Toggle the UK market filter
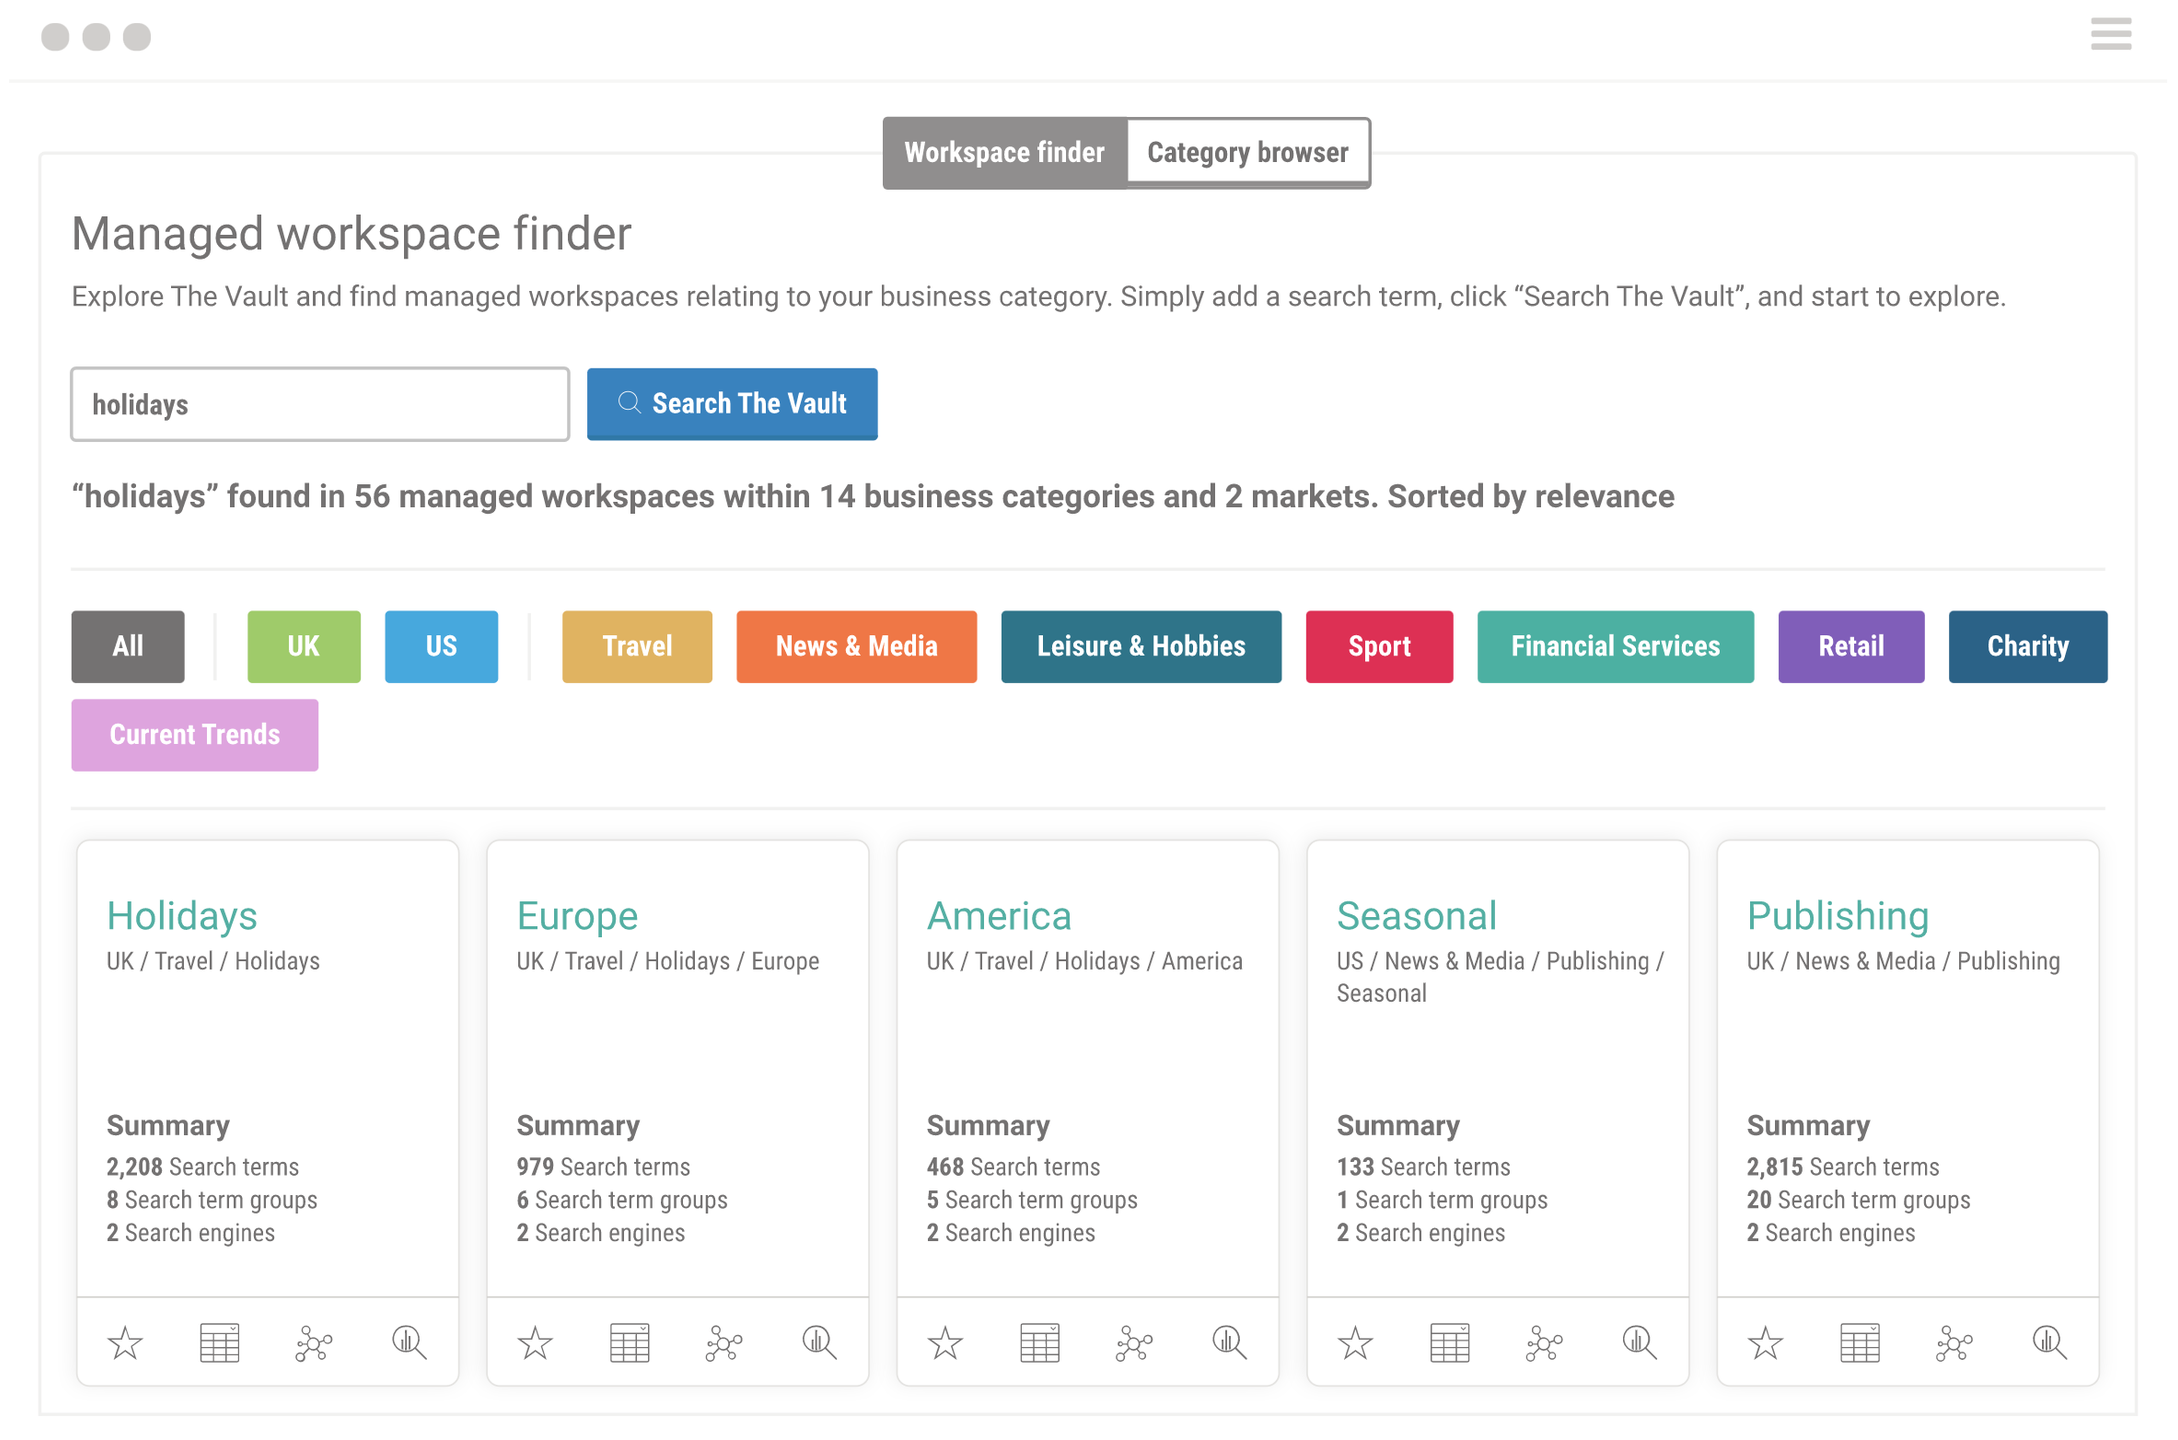This screenshot has width=2178, height=1440. click(x=303, y=646)
